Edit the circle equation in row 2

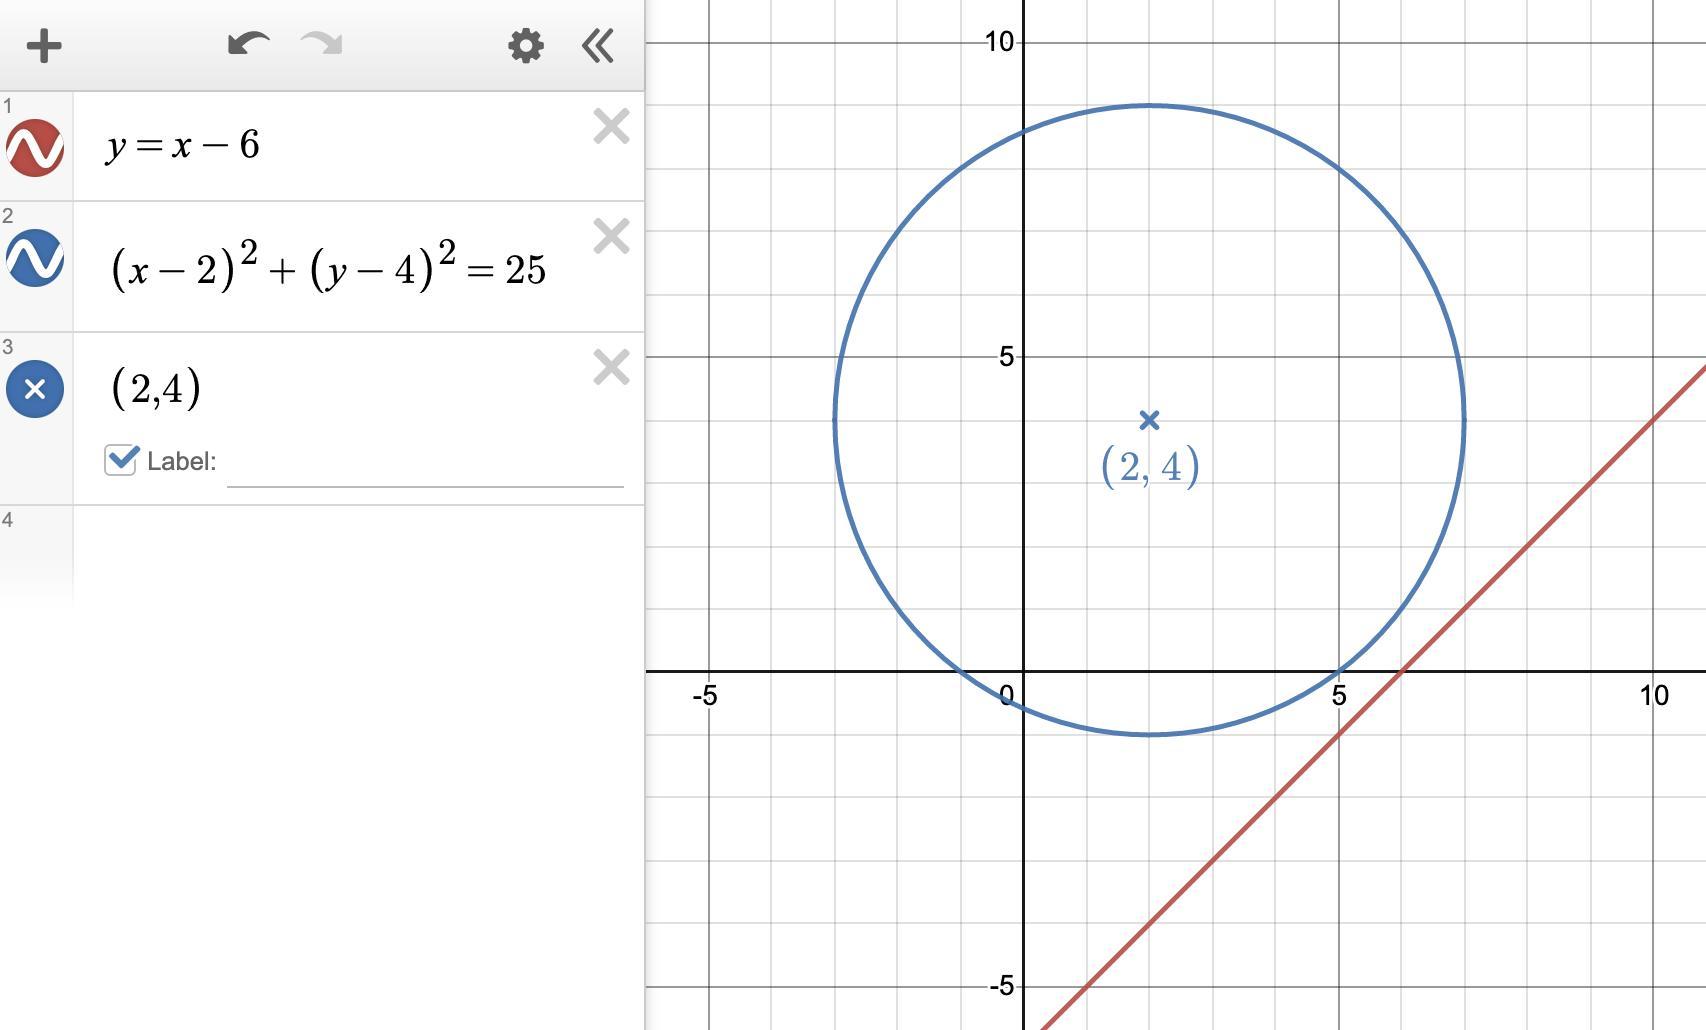point(329,266)
